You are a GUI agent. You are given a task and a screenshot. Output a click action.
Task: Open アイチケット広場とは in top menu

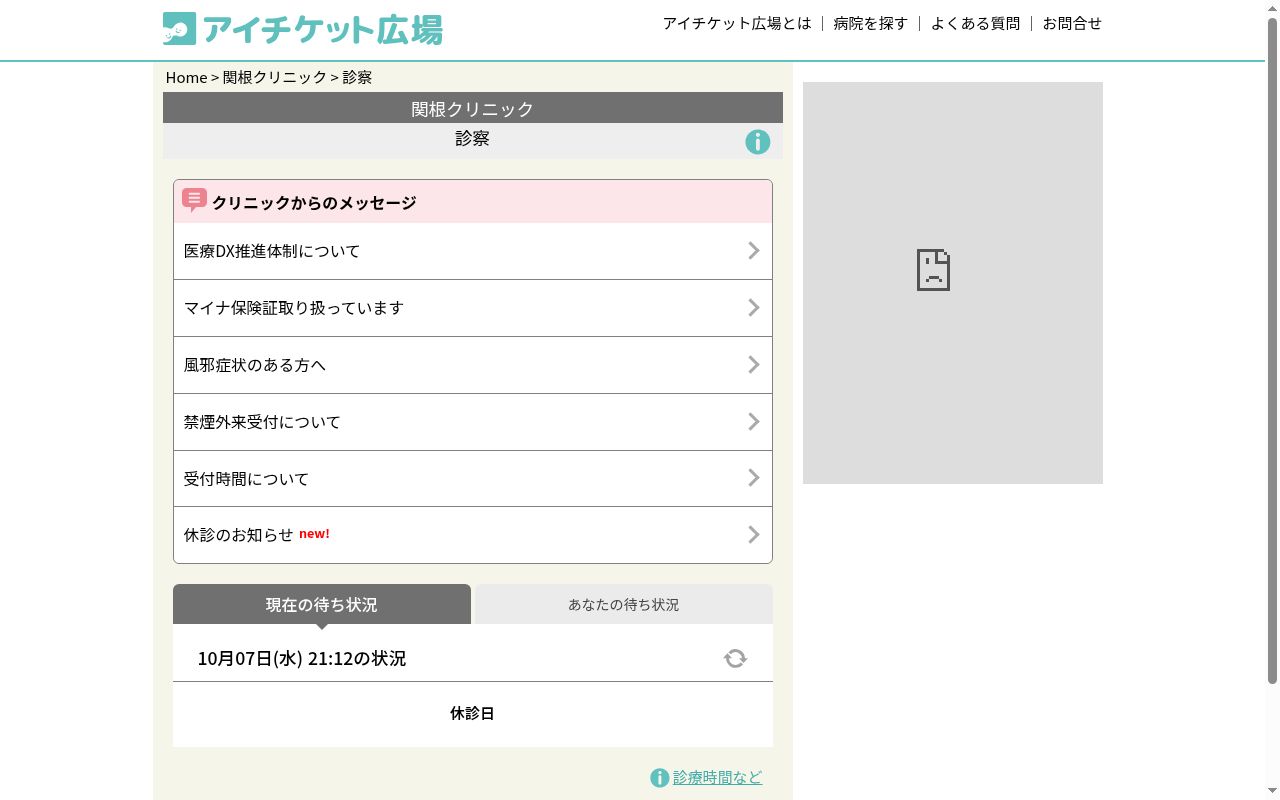click(x=737, y=23)
